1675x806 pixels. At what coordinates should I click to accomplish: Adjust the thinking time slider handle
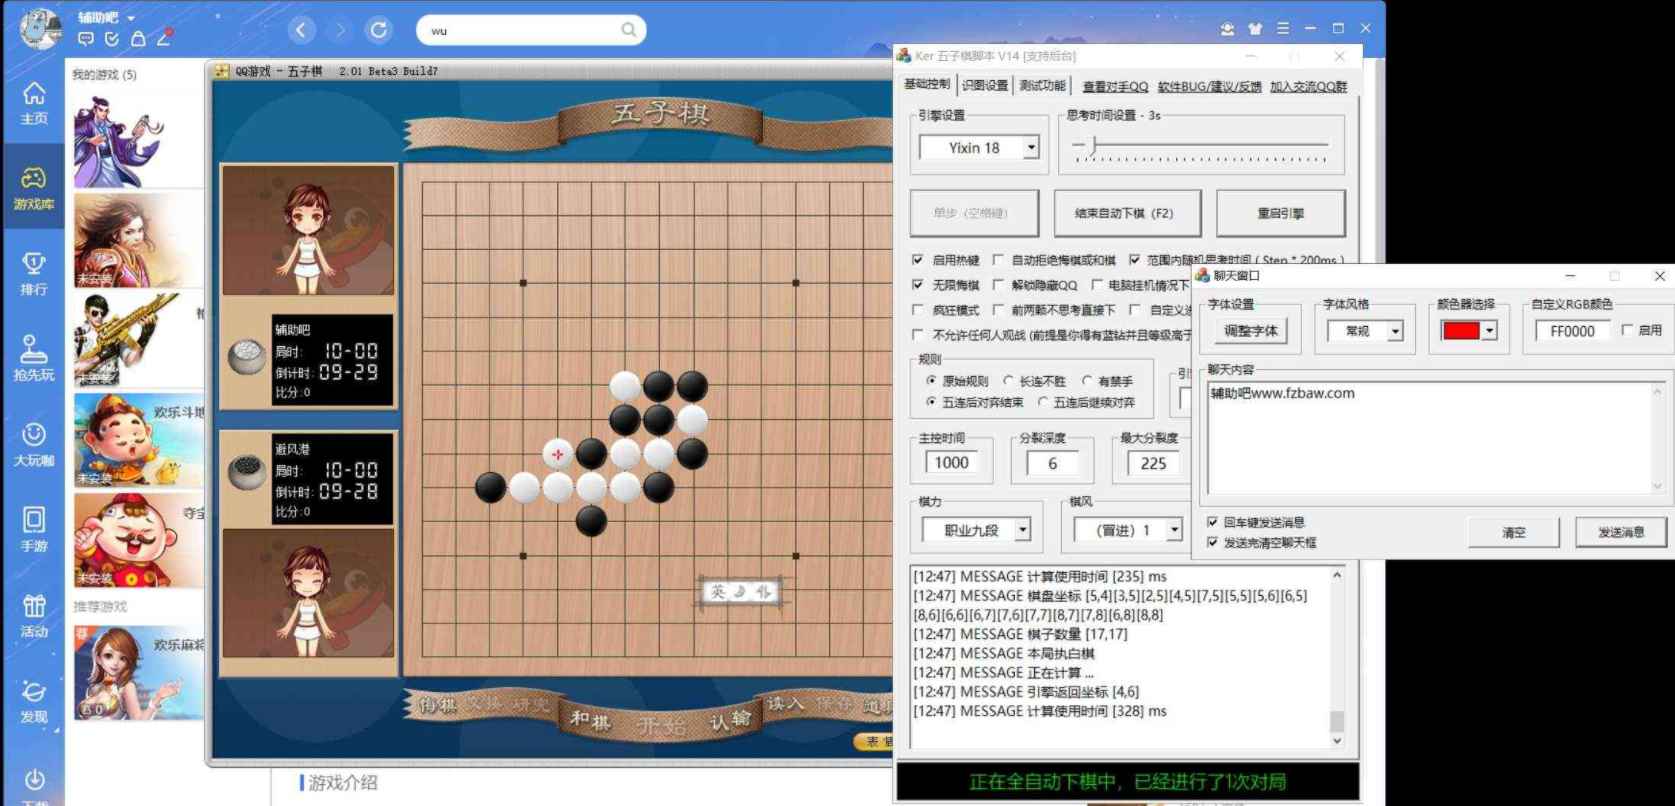coord(1094,147)
